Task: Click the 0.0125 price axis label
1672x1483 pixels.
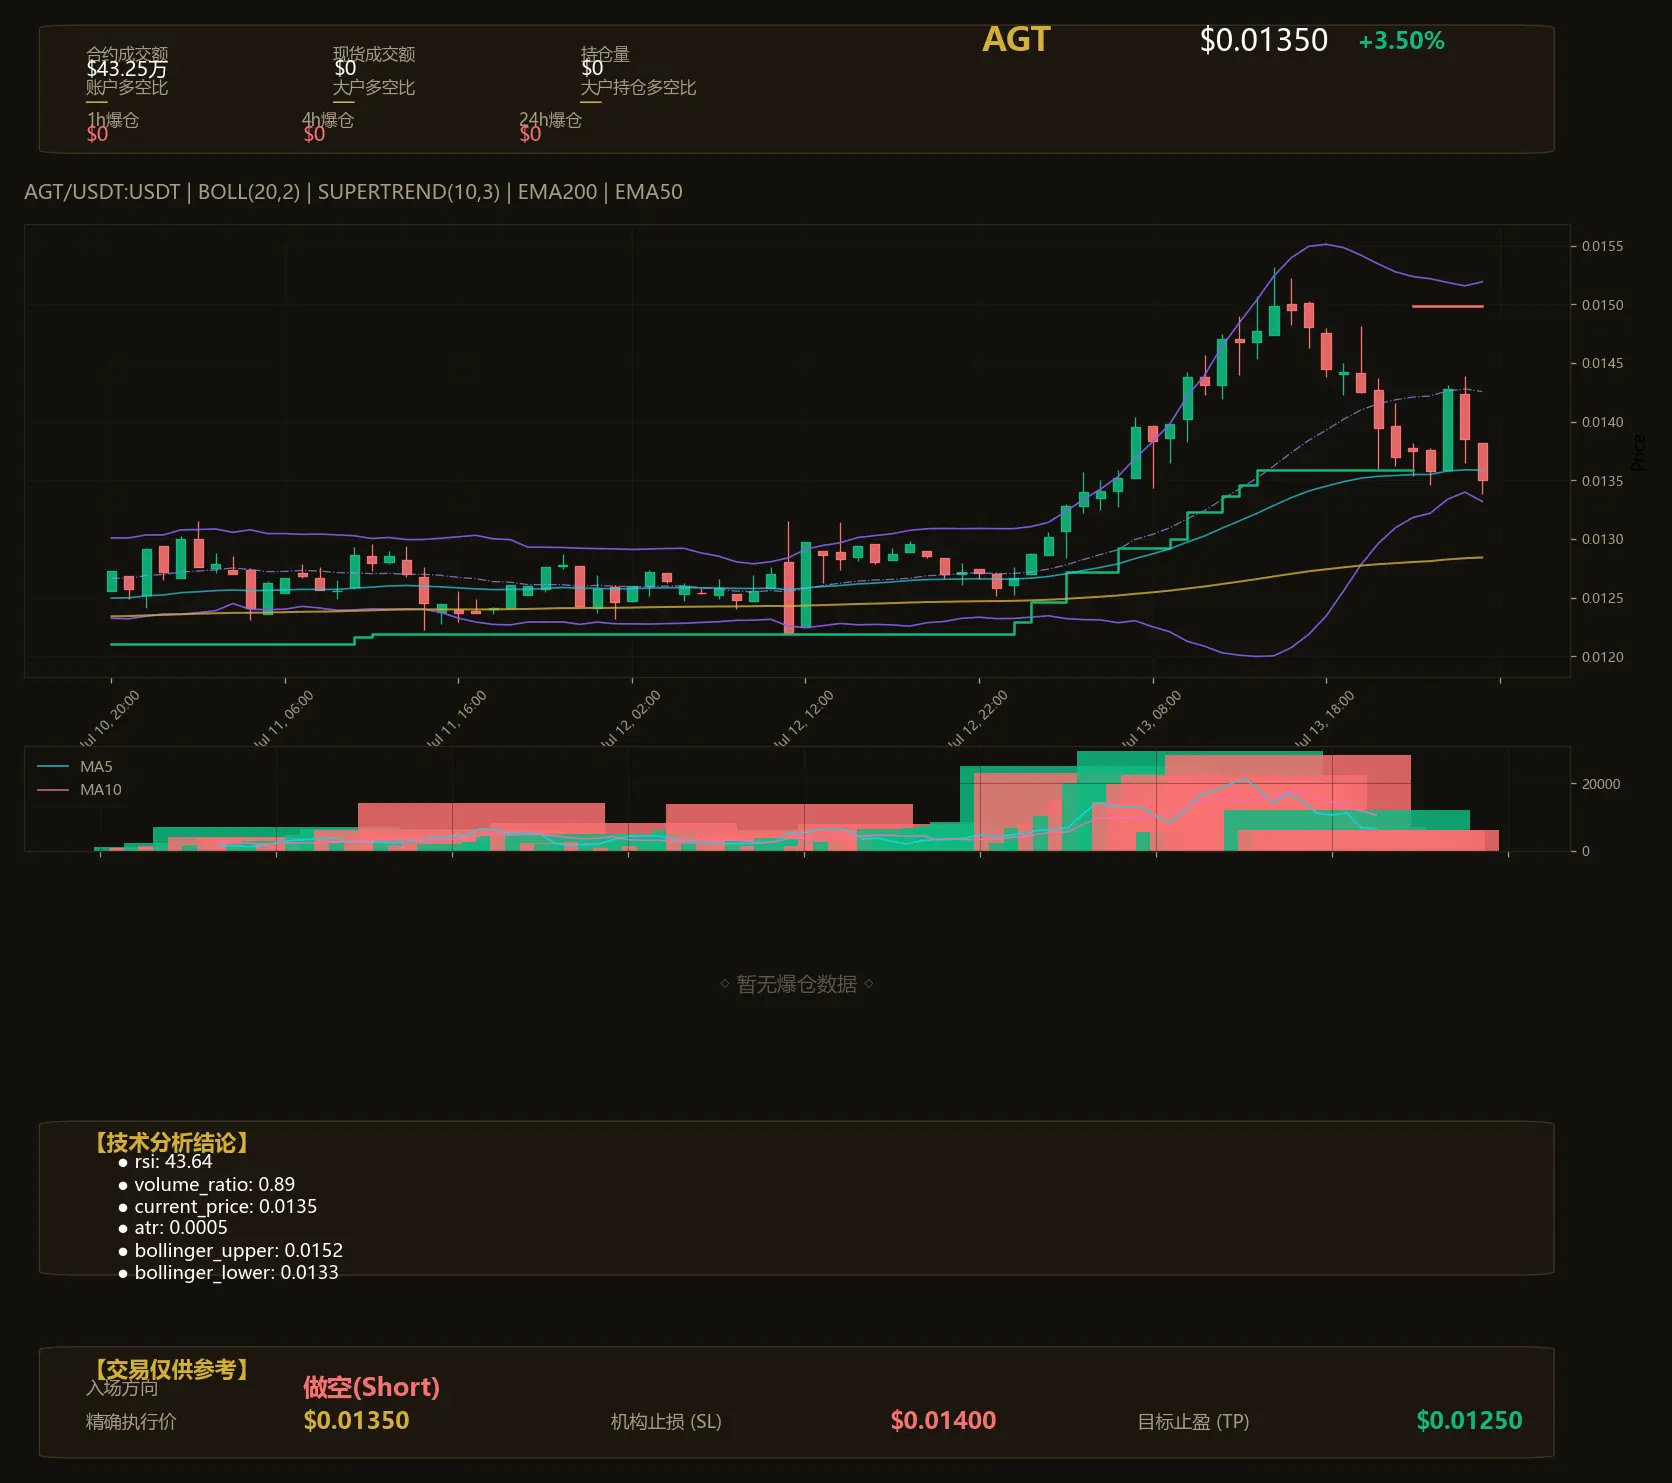Action: pos(1602,598)
